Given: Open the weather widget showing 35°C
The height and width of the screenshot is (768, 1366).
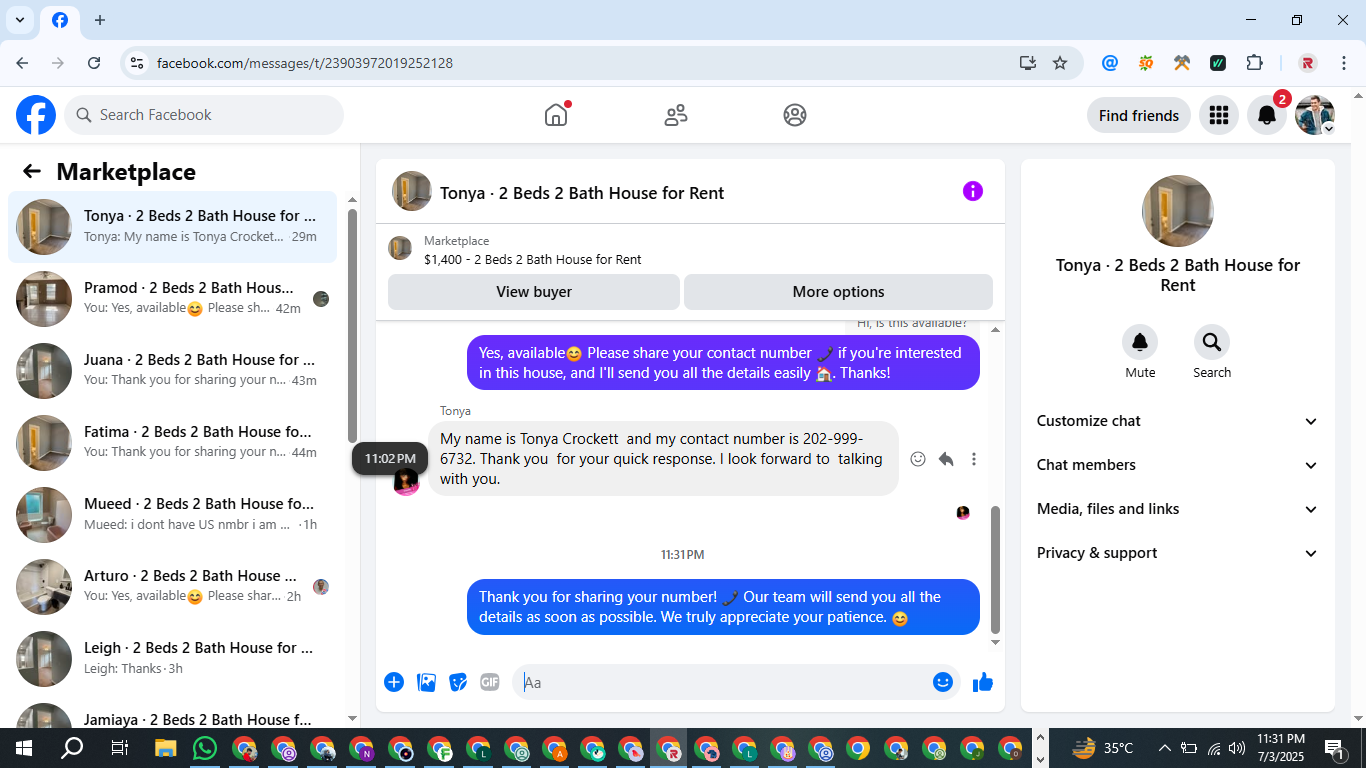Looking at the screenshot, I should (x=1102, y=748).
